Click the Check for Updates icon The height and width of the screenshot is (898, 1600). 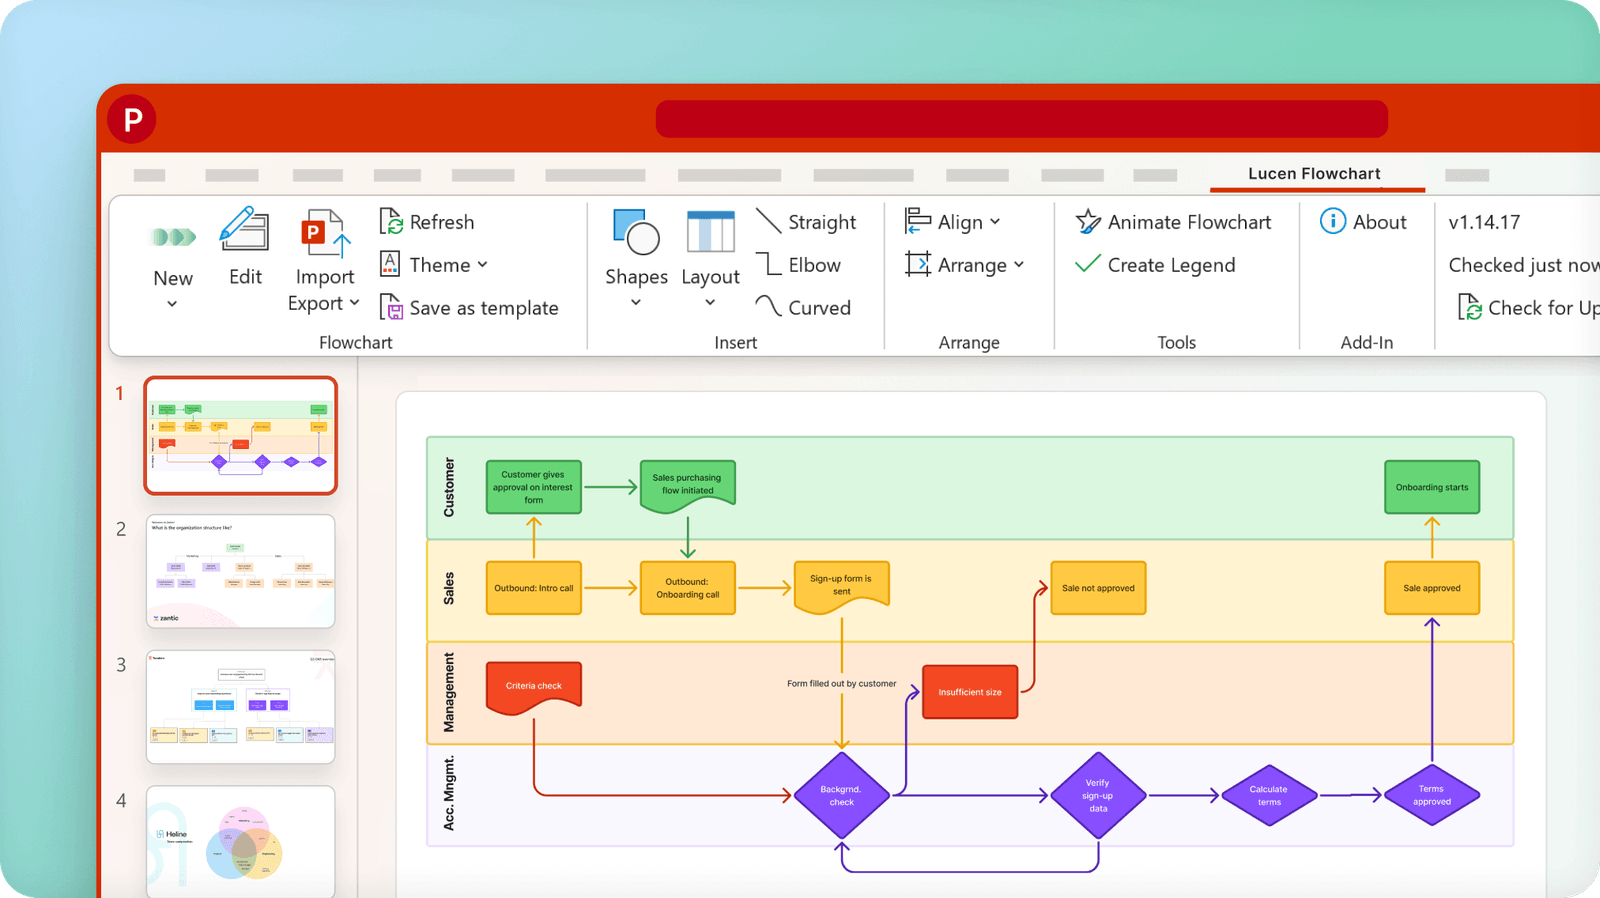pos(1469,307)
